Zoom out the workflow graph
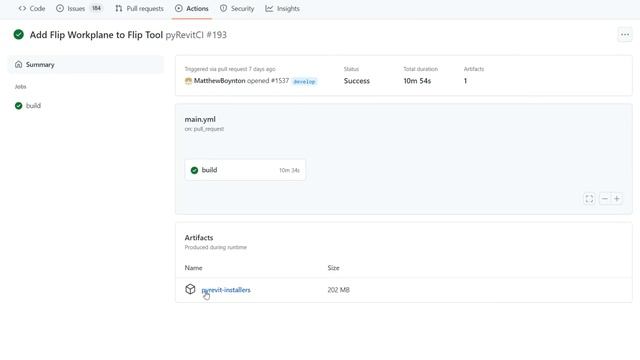Image resolution: width=640 pixels, height=360 pixels. tap(604, 199)
